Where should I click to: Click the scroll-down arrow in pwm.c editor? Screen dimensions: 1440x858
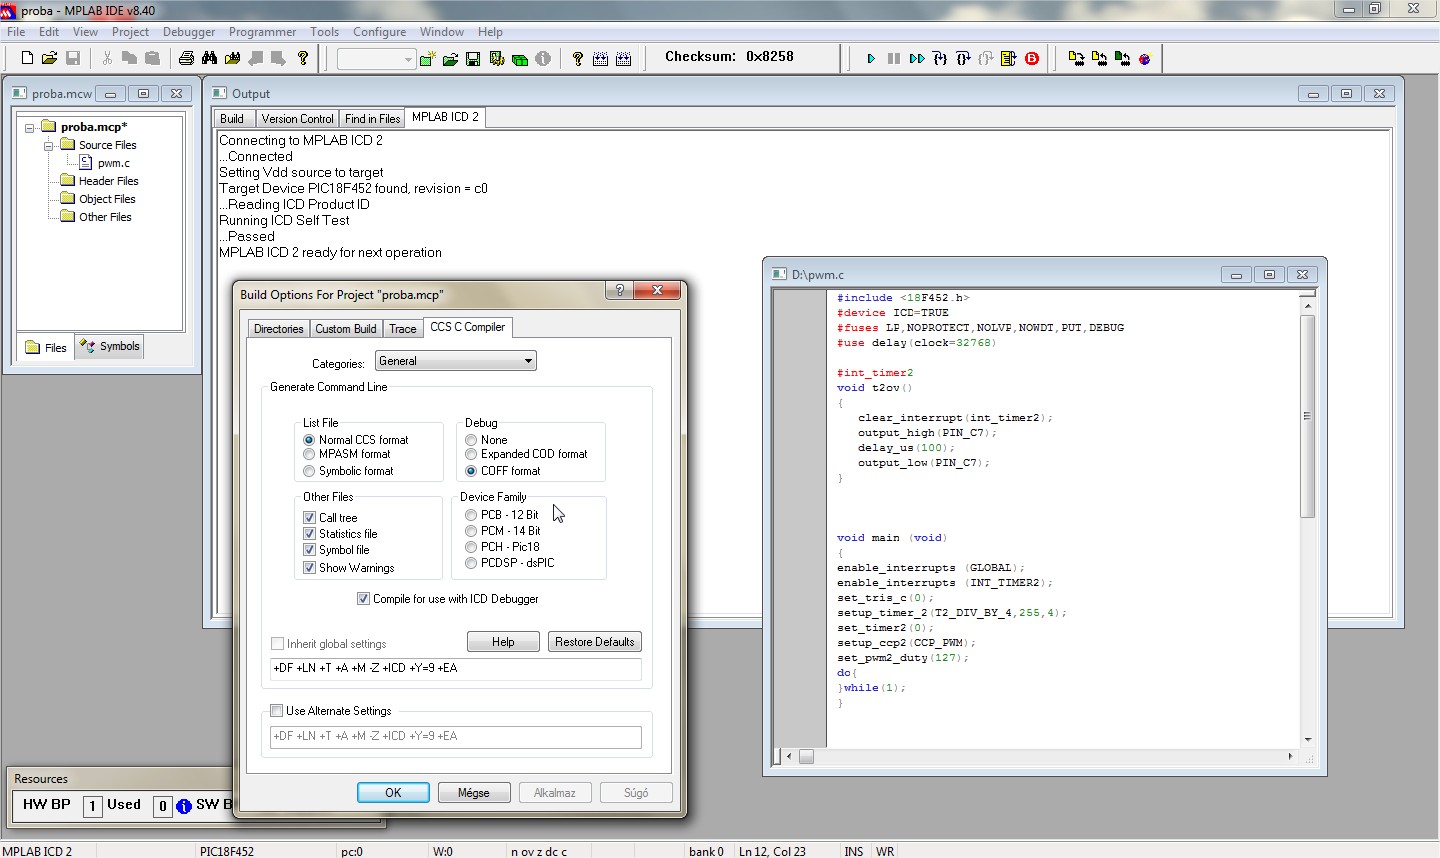1307,741
